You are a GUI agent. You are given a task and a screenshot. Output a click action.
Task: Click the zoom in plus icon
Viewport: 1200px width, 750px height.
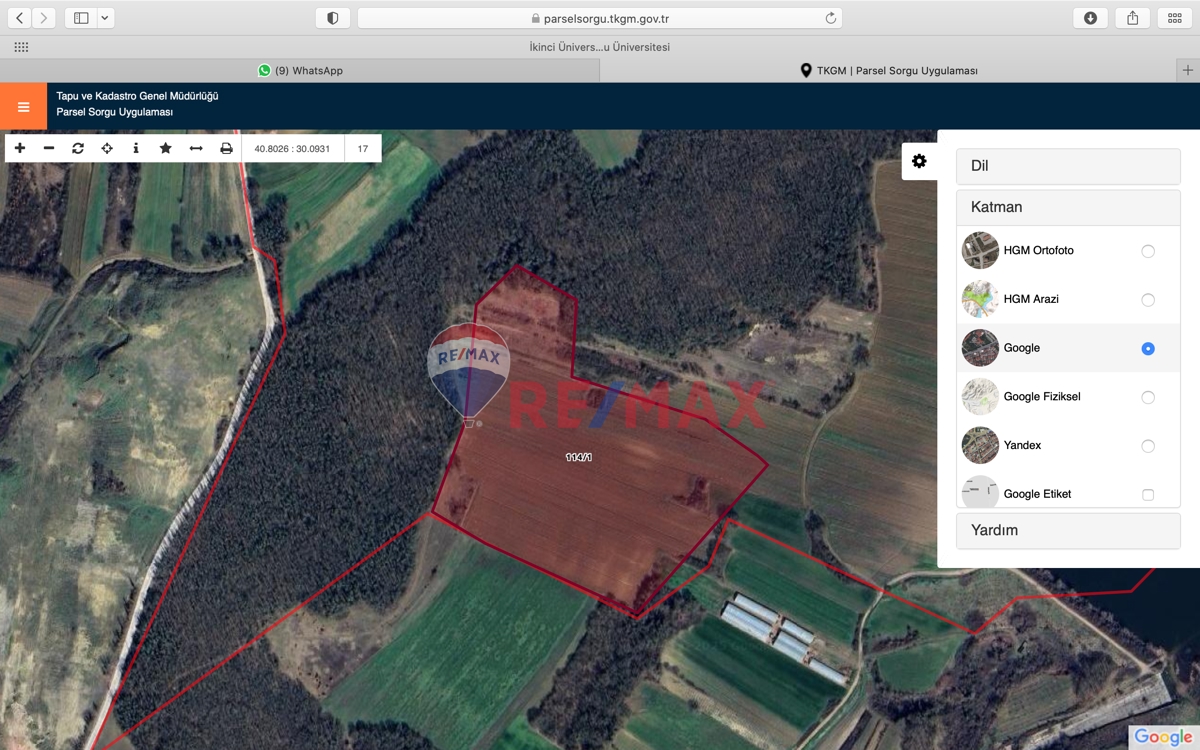(x=20, y=148)
